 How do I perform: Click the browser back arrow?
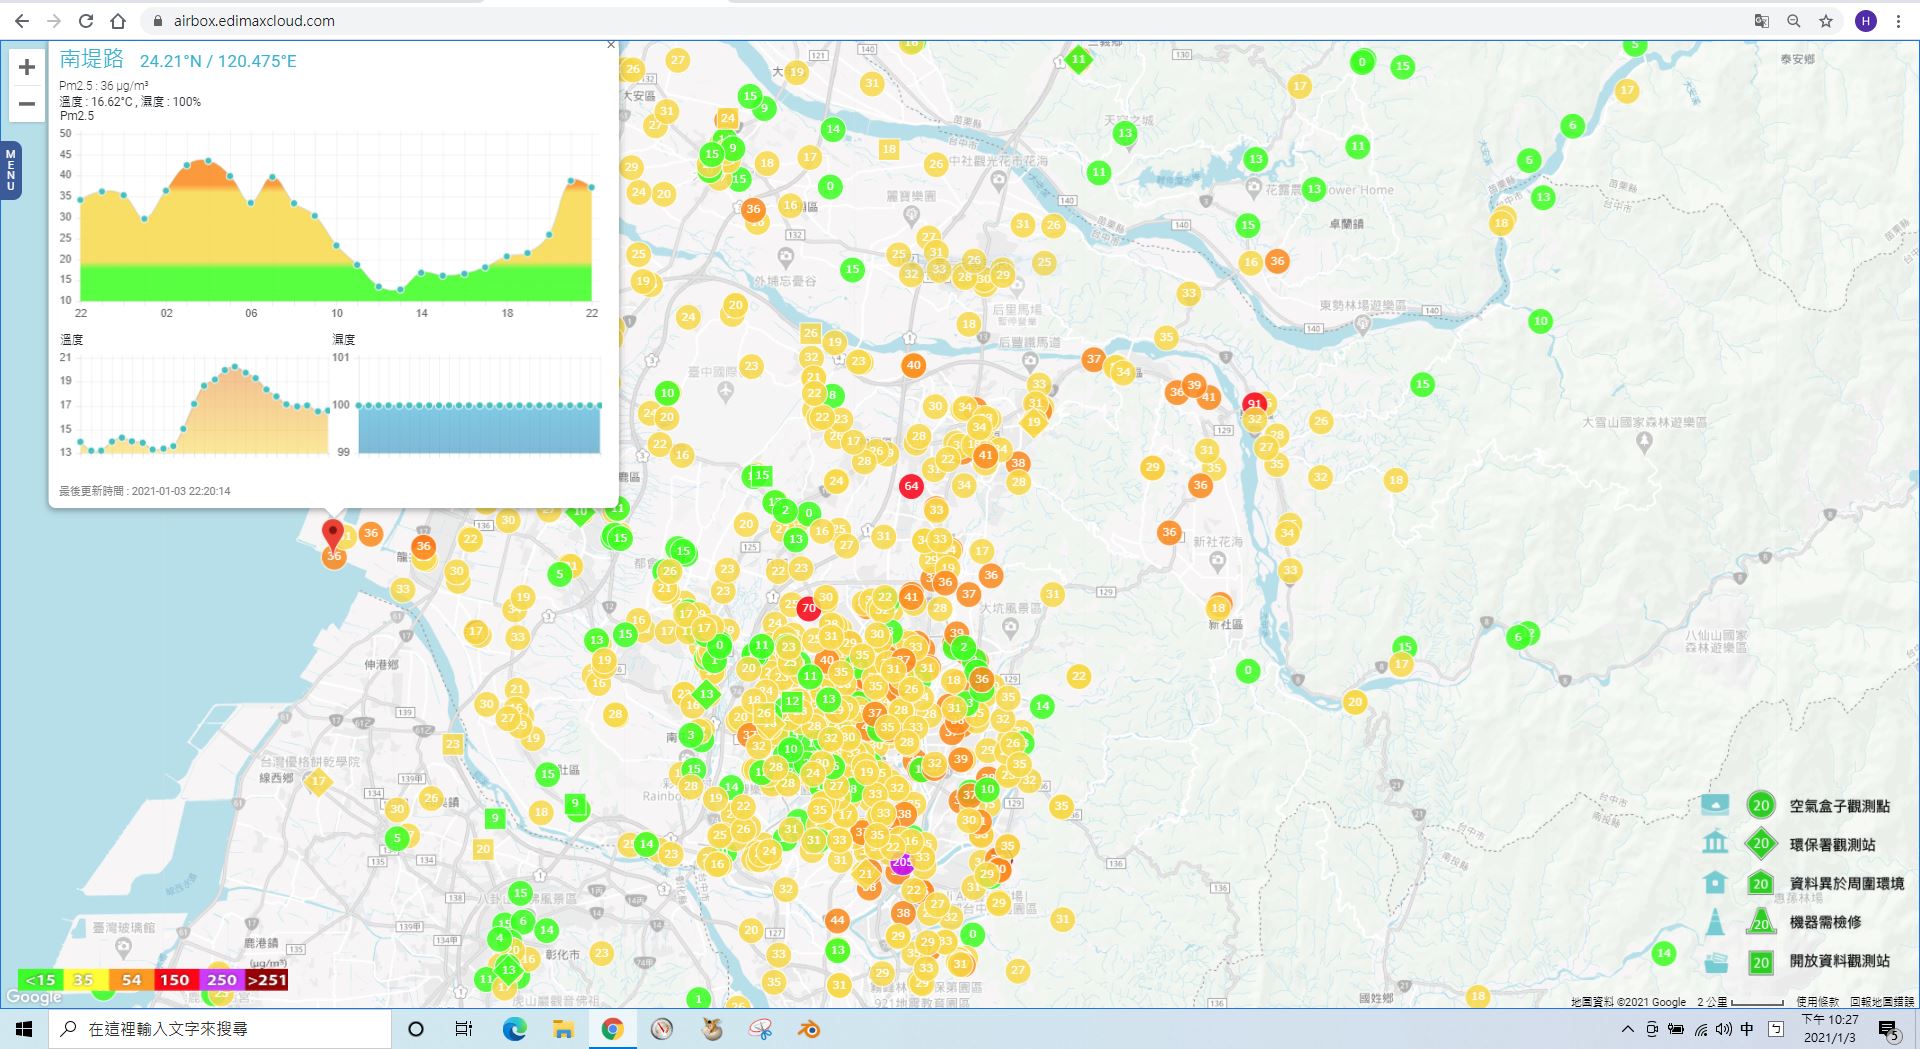(22, 21)
